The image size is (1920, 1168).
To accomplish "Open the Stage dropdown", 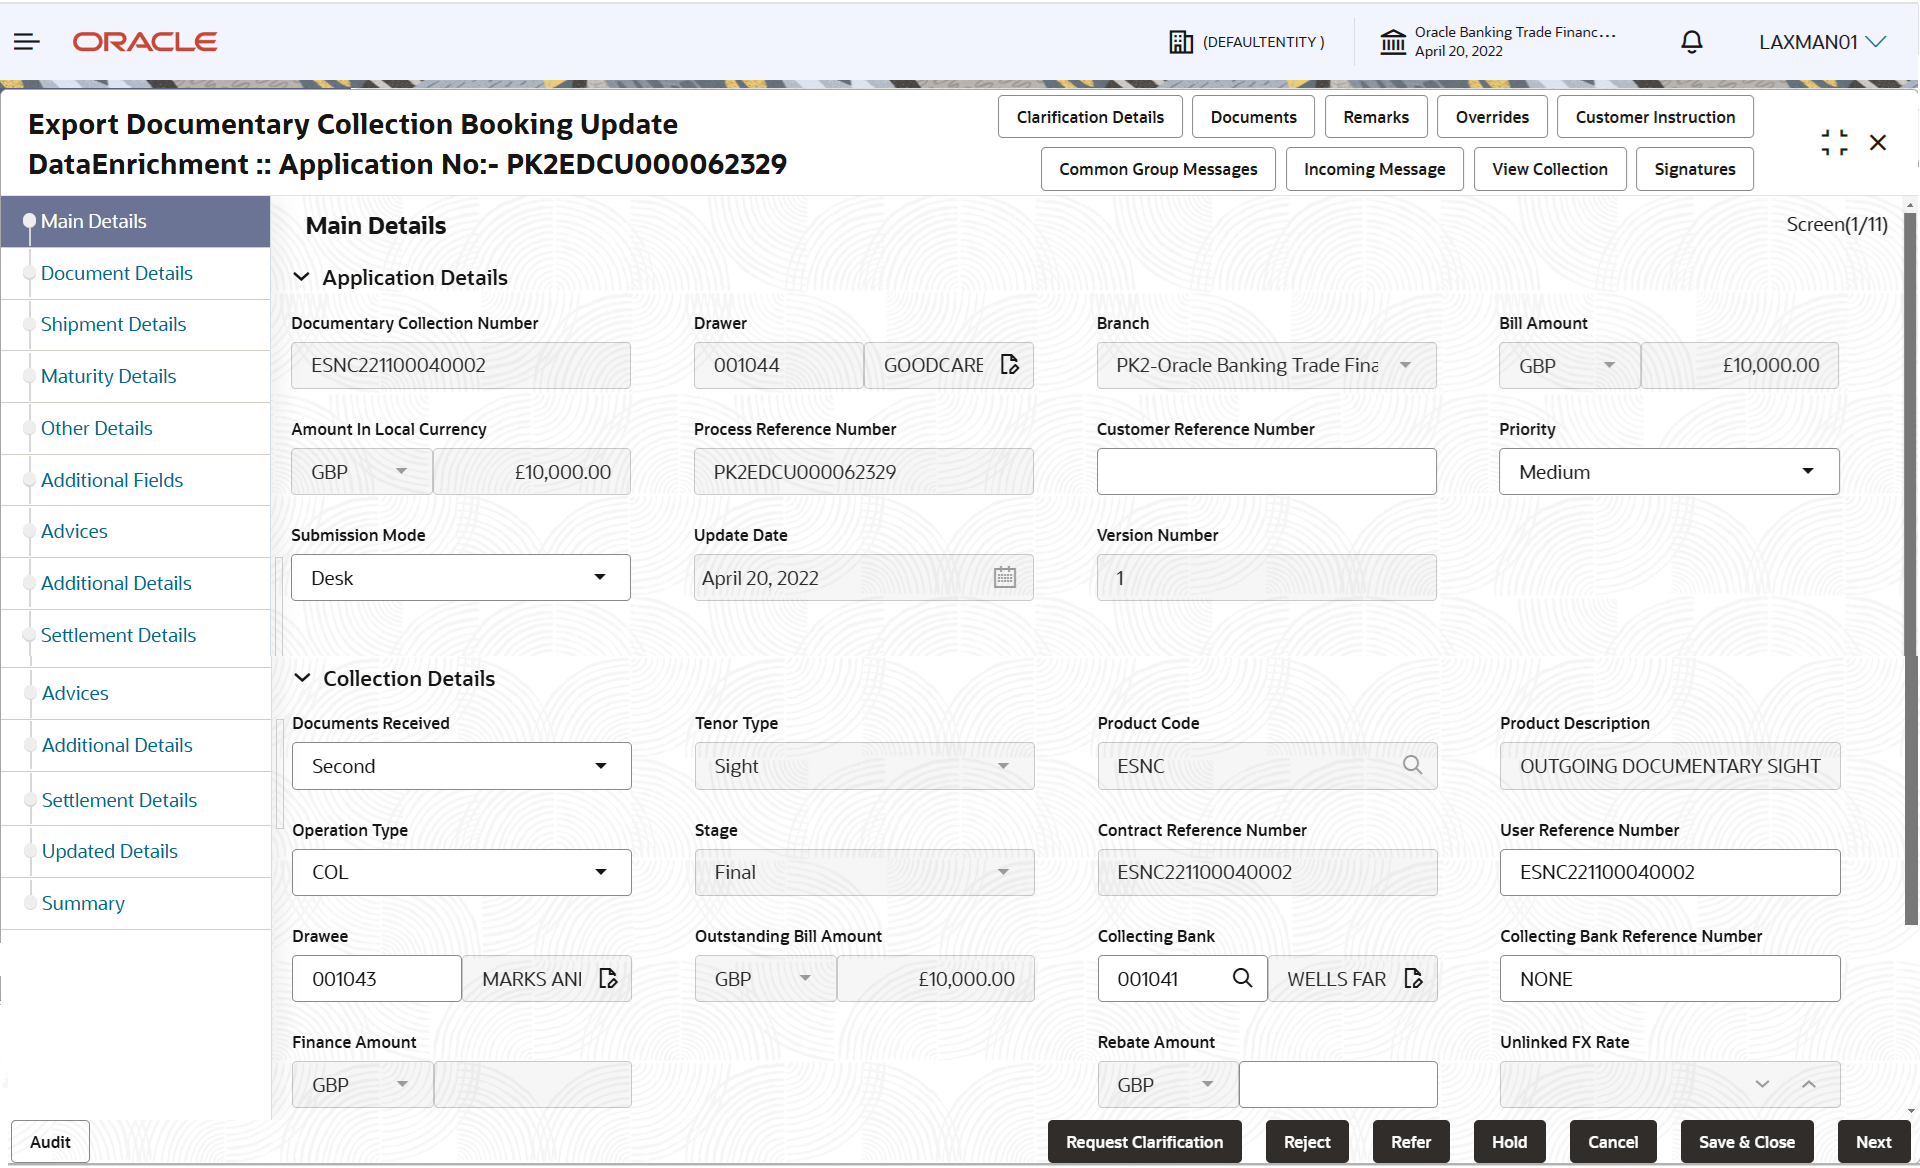I will coord(864,872).
